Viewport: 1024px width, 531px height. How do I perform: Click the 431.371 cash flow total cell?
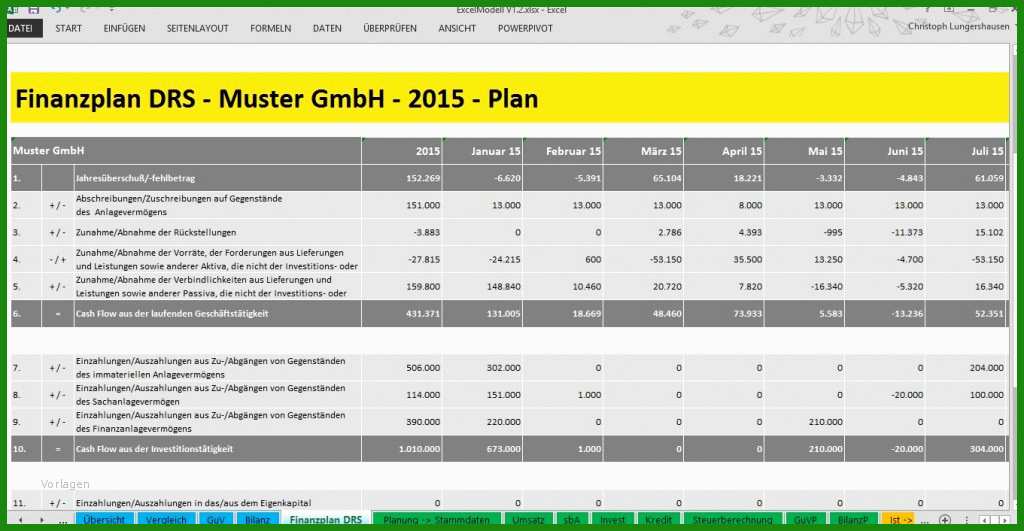pyautogui.click(x=402, y=314)
